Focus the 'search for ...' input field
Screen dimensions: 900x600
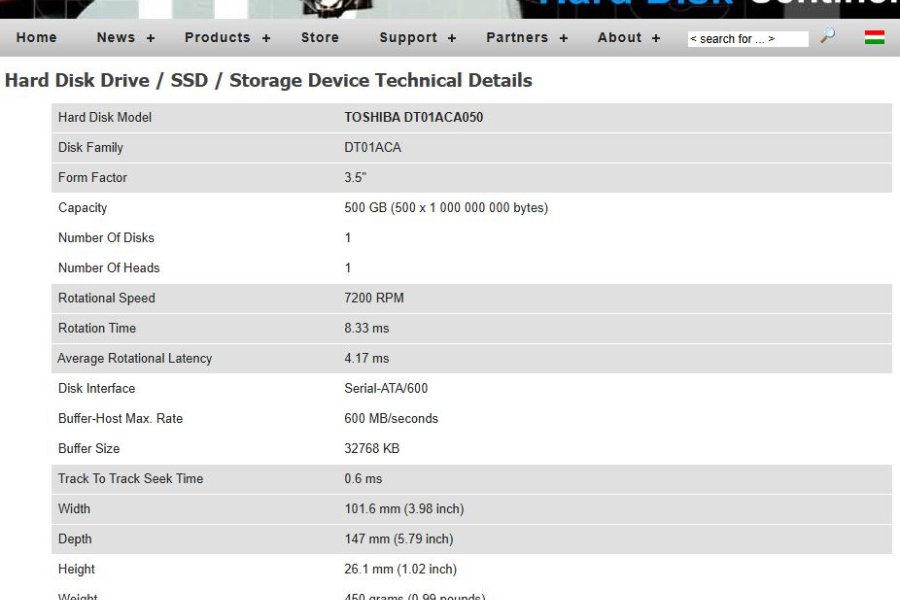coord(748,38)
